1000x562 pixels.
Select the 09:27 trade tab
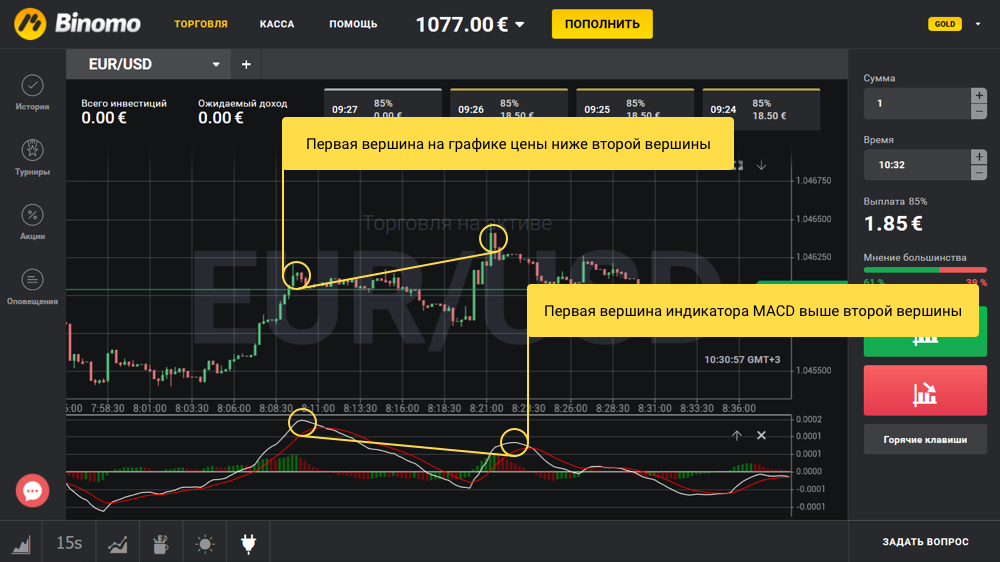tap(383, 103)
